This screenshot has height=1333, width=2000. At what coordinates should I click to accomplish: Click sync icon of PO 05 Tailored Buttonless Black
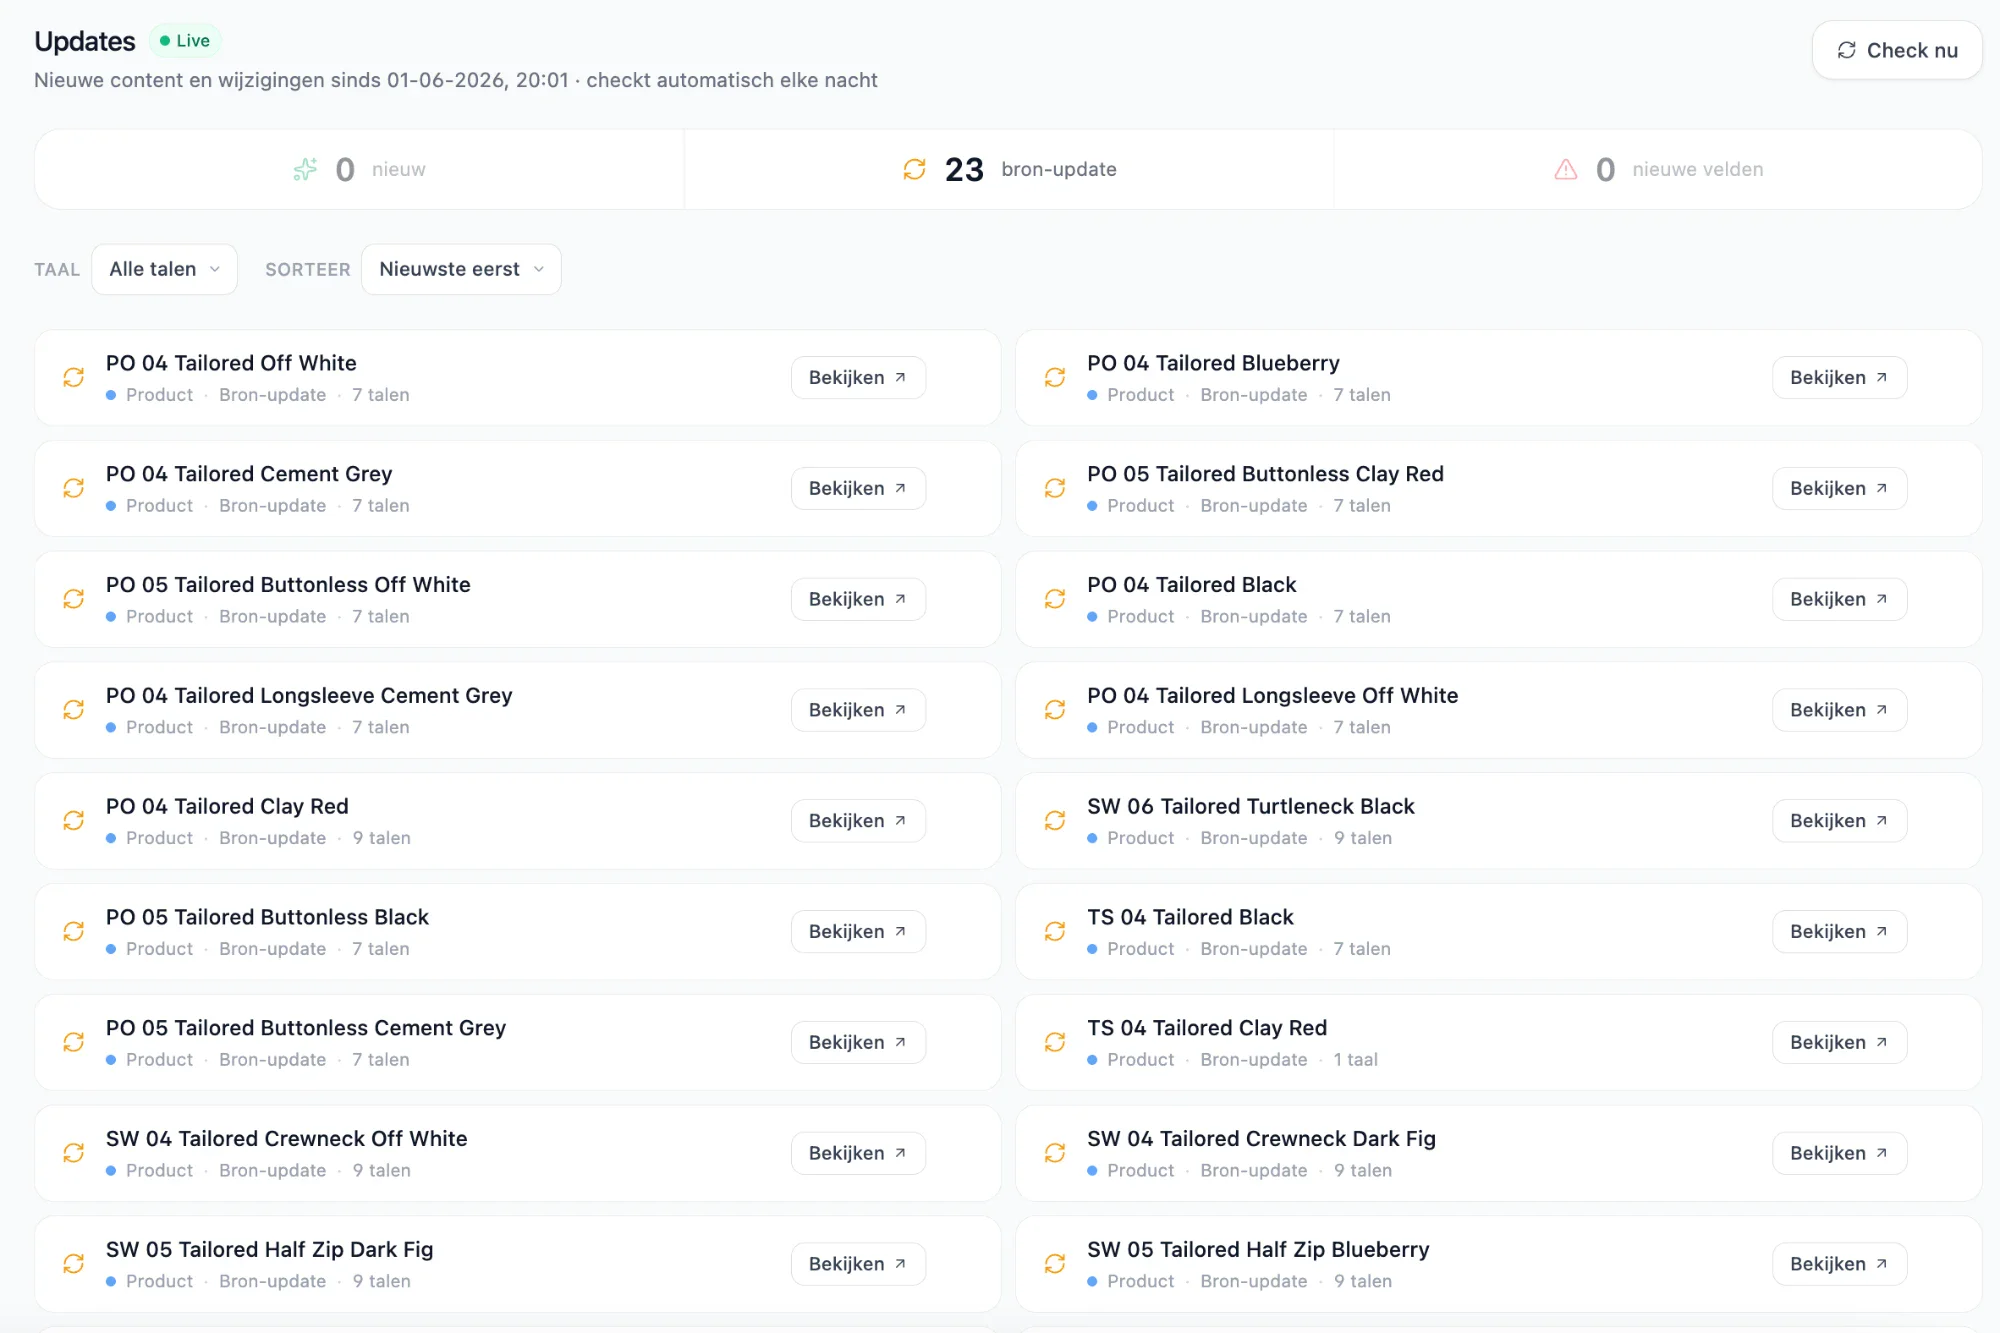[x=74, y=931]
